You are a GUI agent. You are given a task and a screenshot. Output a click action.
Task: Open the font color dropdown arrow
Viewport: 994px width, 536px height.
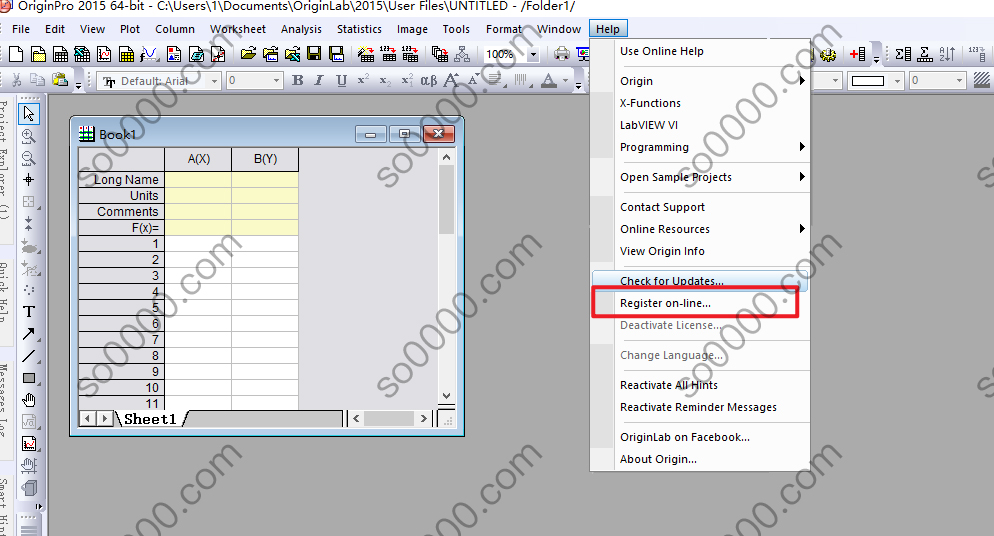(565, 81)
